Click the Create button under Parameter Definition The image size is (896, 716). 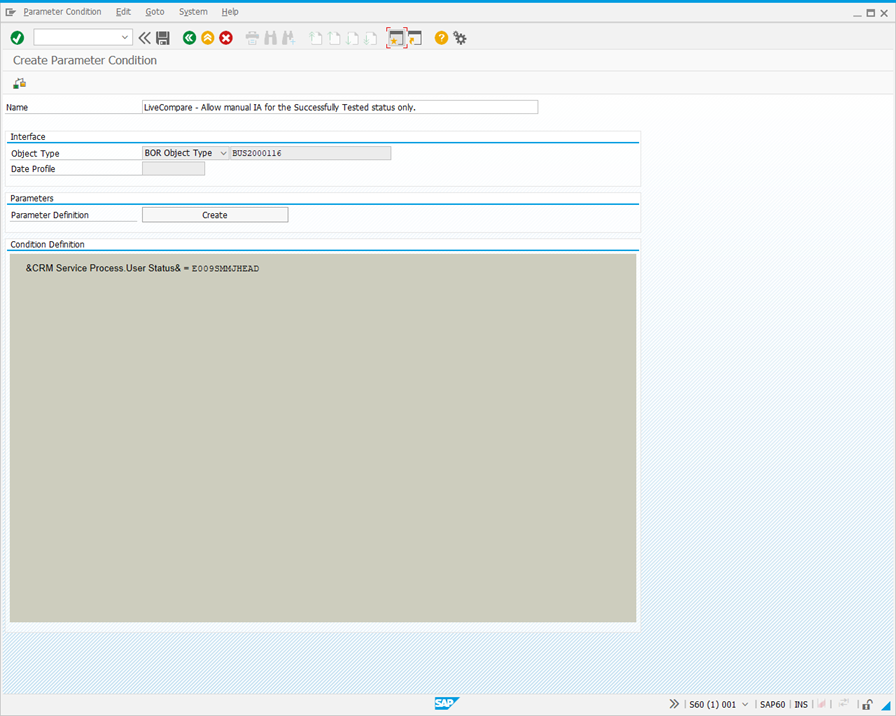click(214, 214)
